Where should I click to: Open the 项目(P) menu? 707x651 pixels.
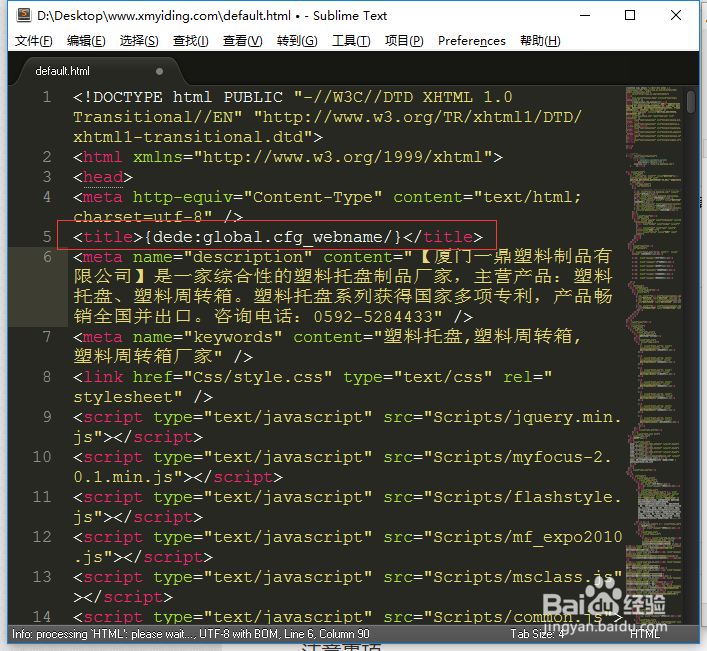(404, 41)
